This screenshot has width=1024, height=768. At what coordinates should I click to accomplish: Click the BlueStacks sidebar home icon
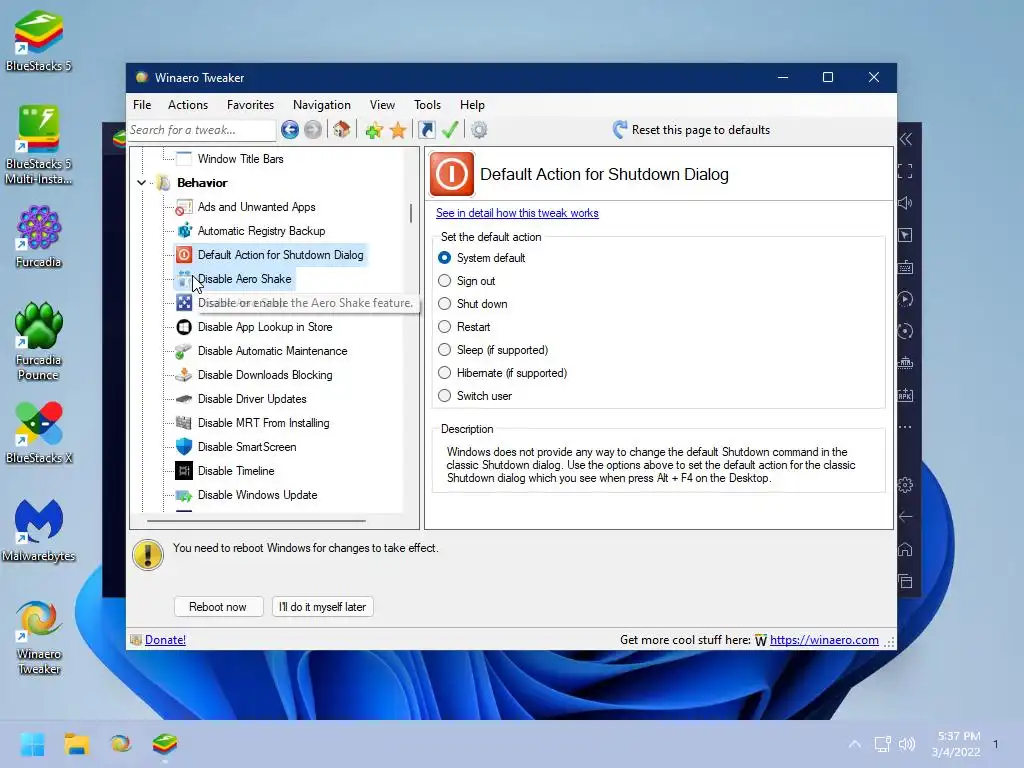coord(905,549)
